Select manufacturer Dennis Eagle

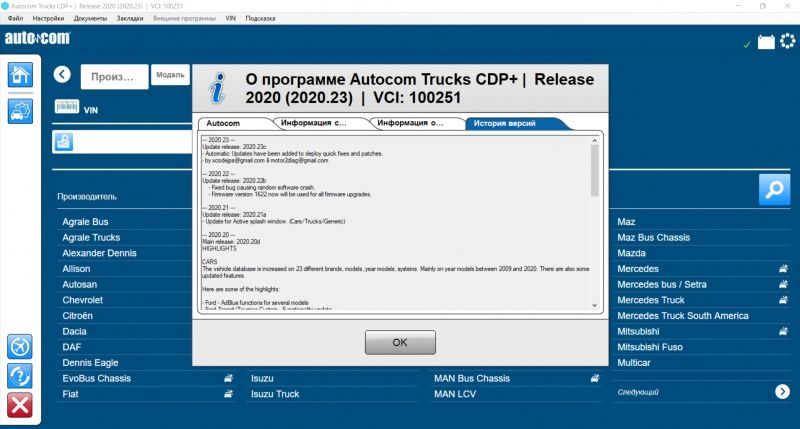[90, 363]
